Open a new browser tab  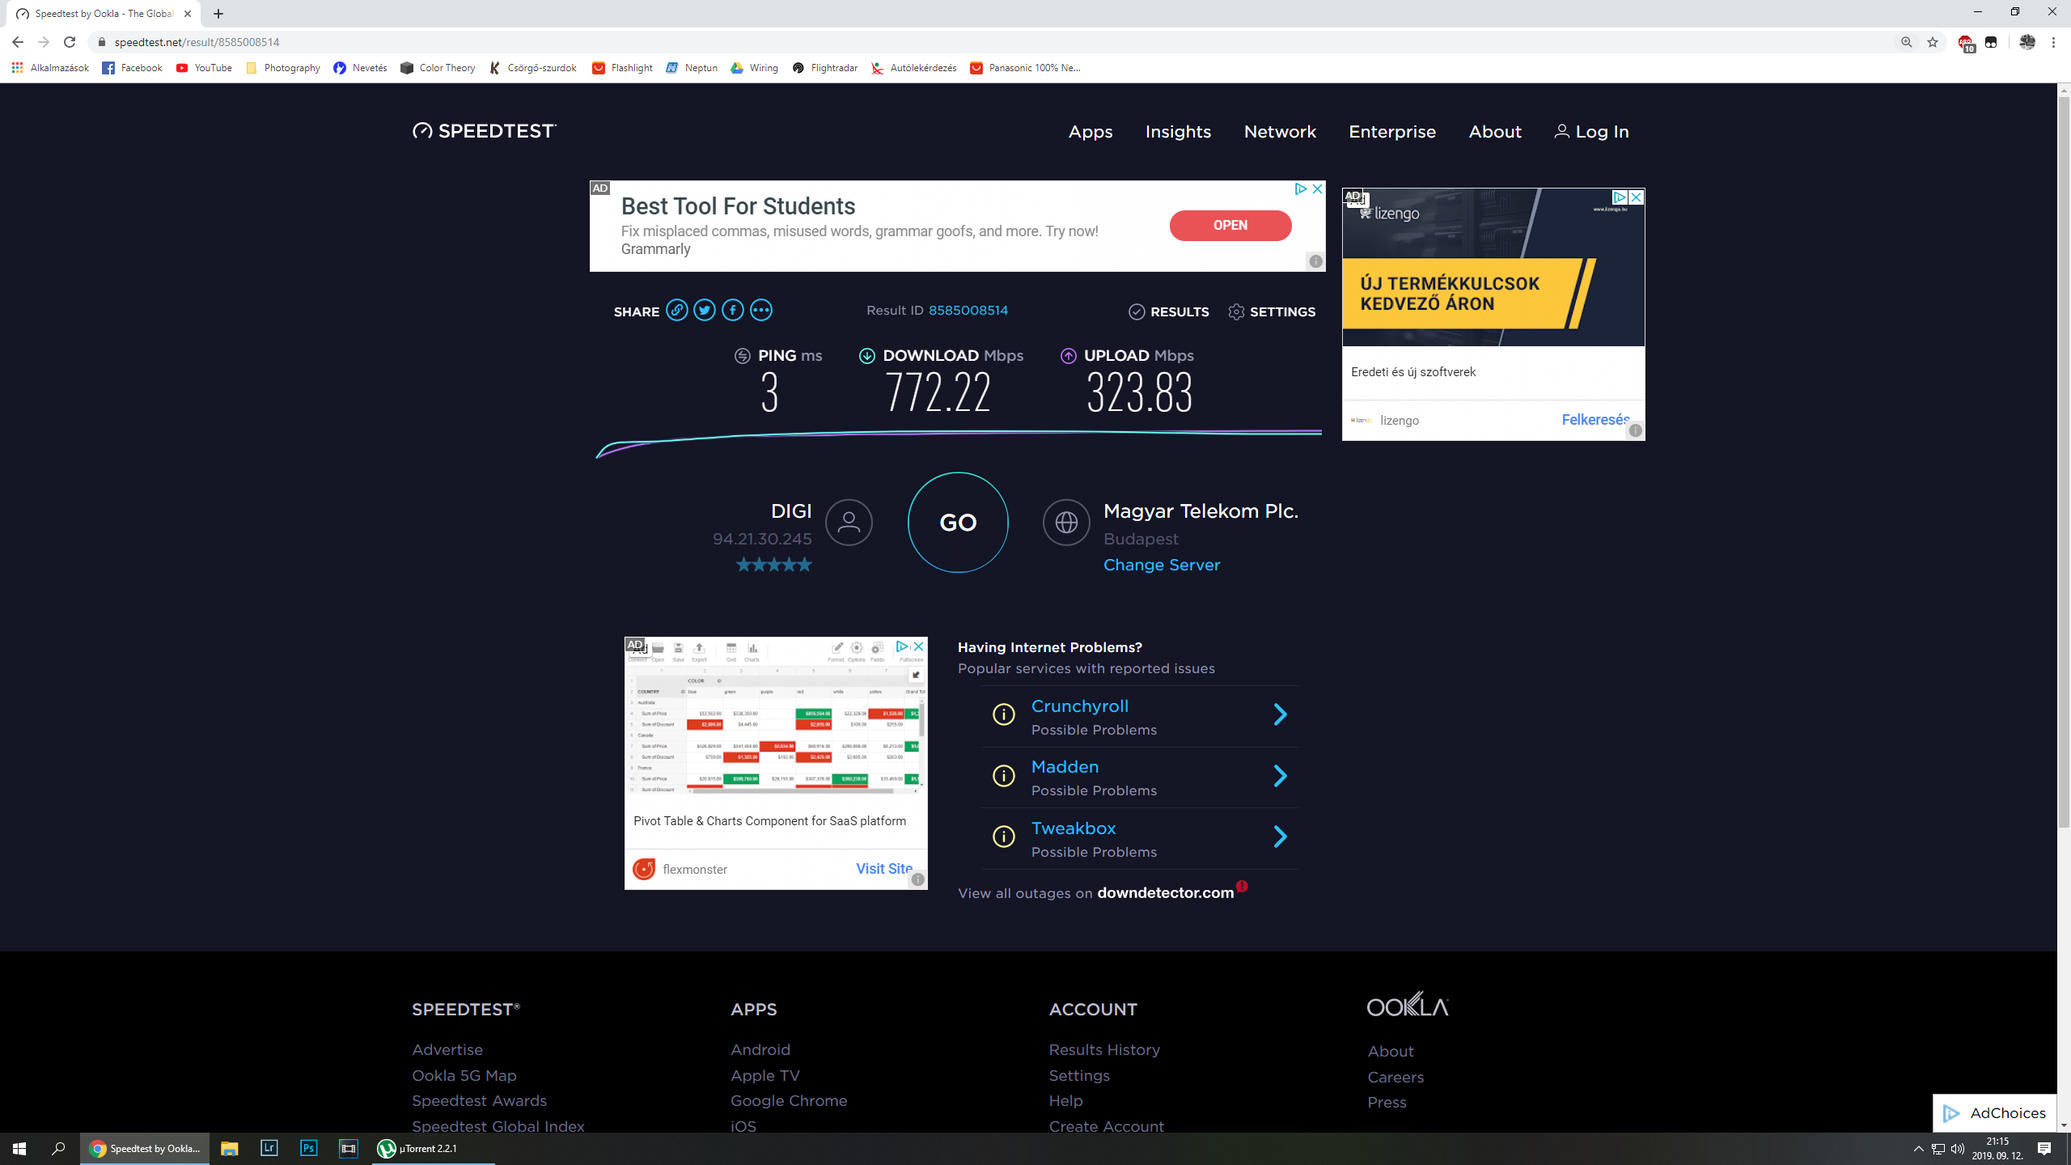[x=218, y=14]
